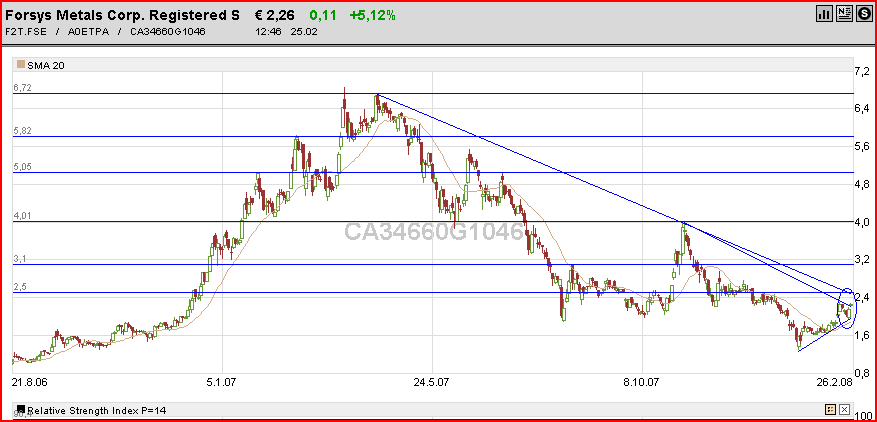Click the 0,8 price axis label
Viewport: 877px width, 422px height.
point(864,373)
